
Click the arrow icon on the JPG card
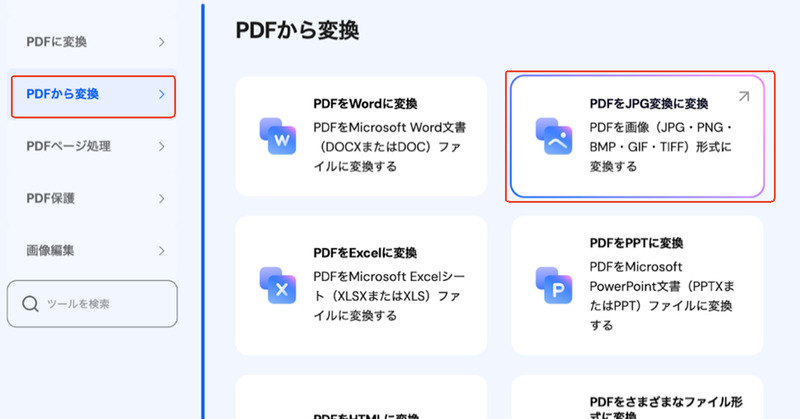pos(743,97)
